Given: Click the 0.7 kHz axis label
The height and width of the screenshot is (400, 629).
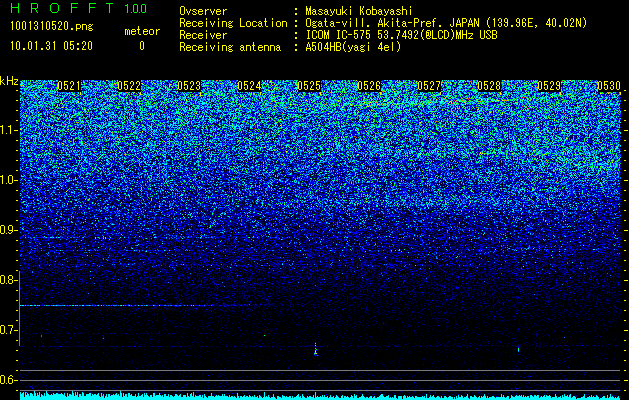Looking at the screenshot, I should coord(8,330).
